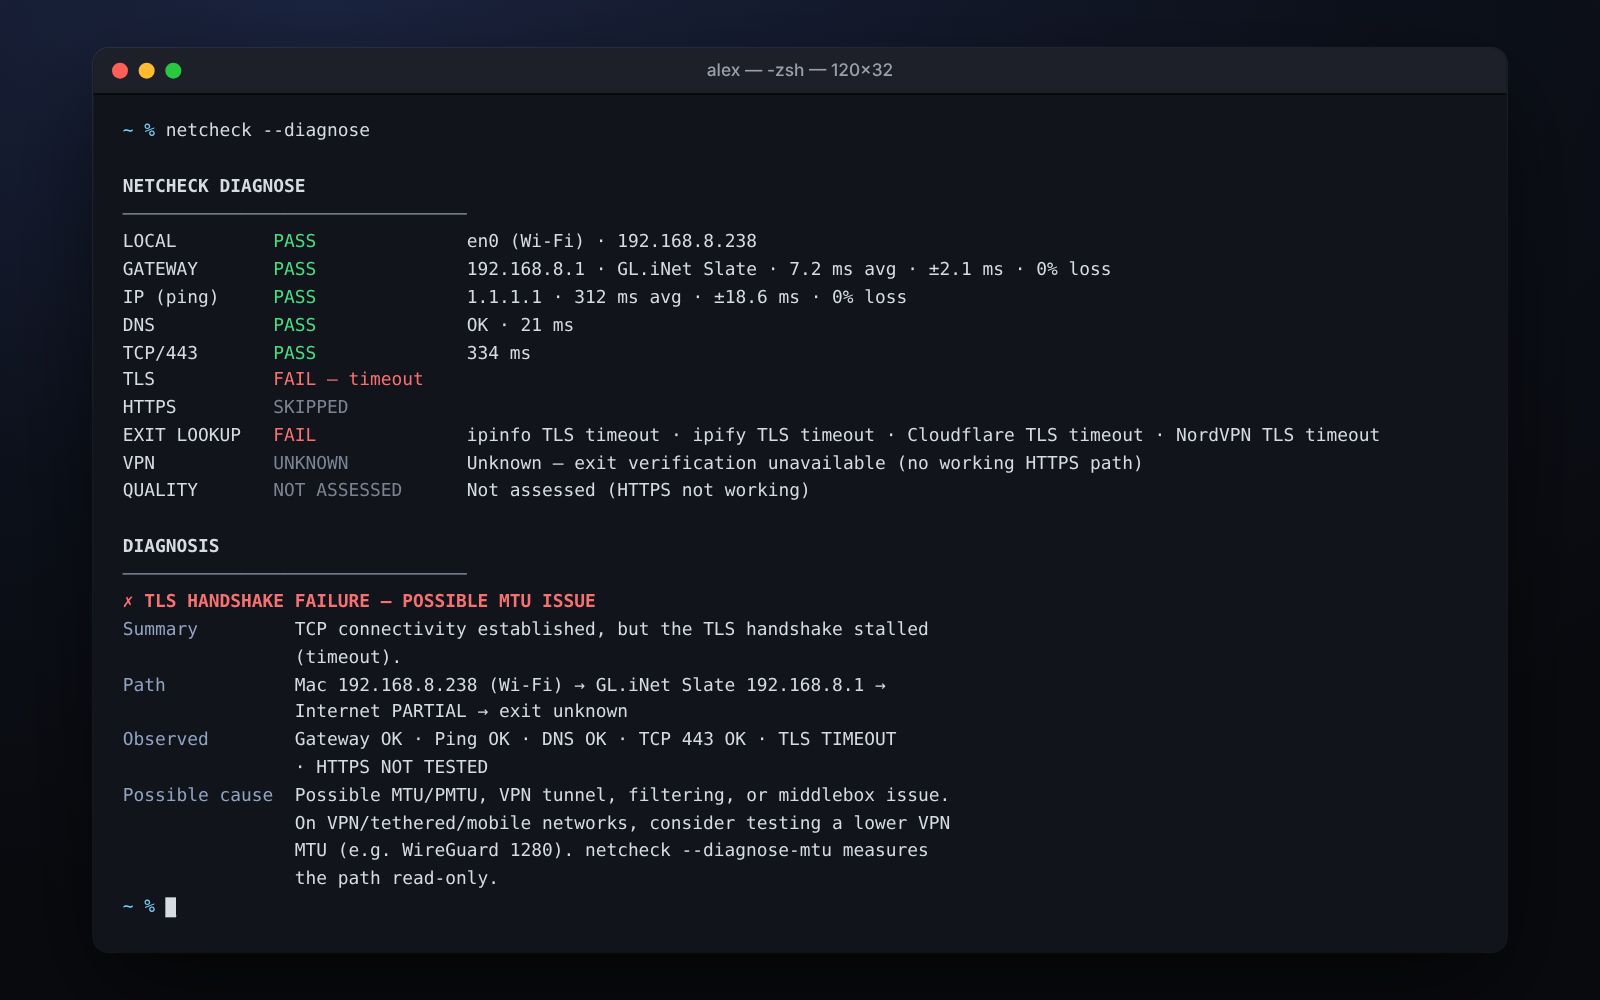Click the gateway details '192.168.8.1 · GL.iNet Slate'
The image size is (1600, 1000).
click(x=611, y=269)
